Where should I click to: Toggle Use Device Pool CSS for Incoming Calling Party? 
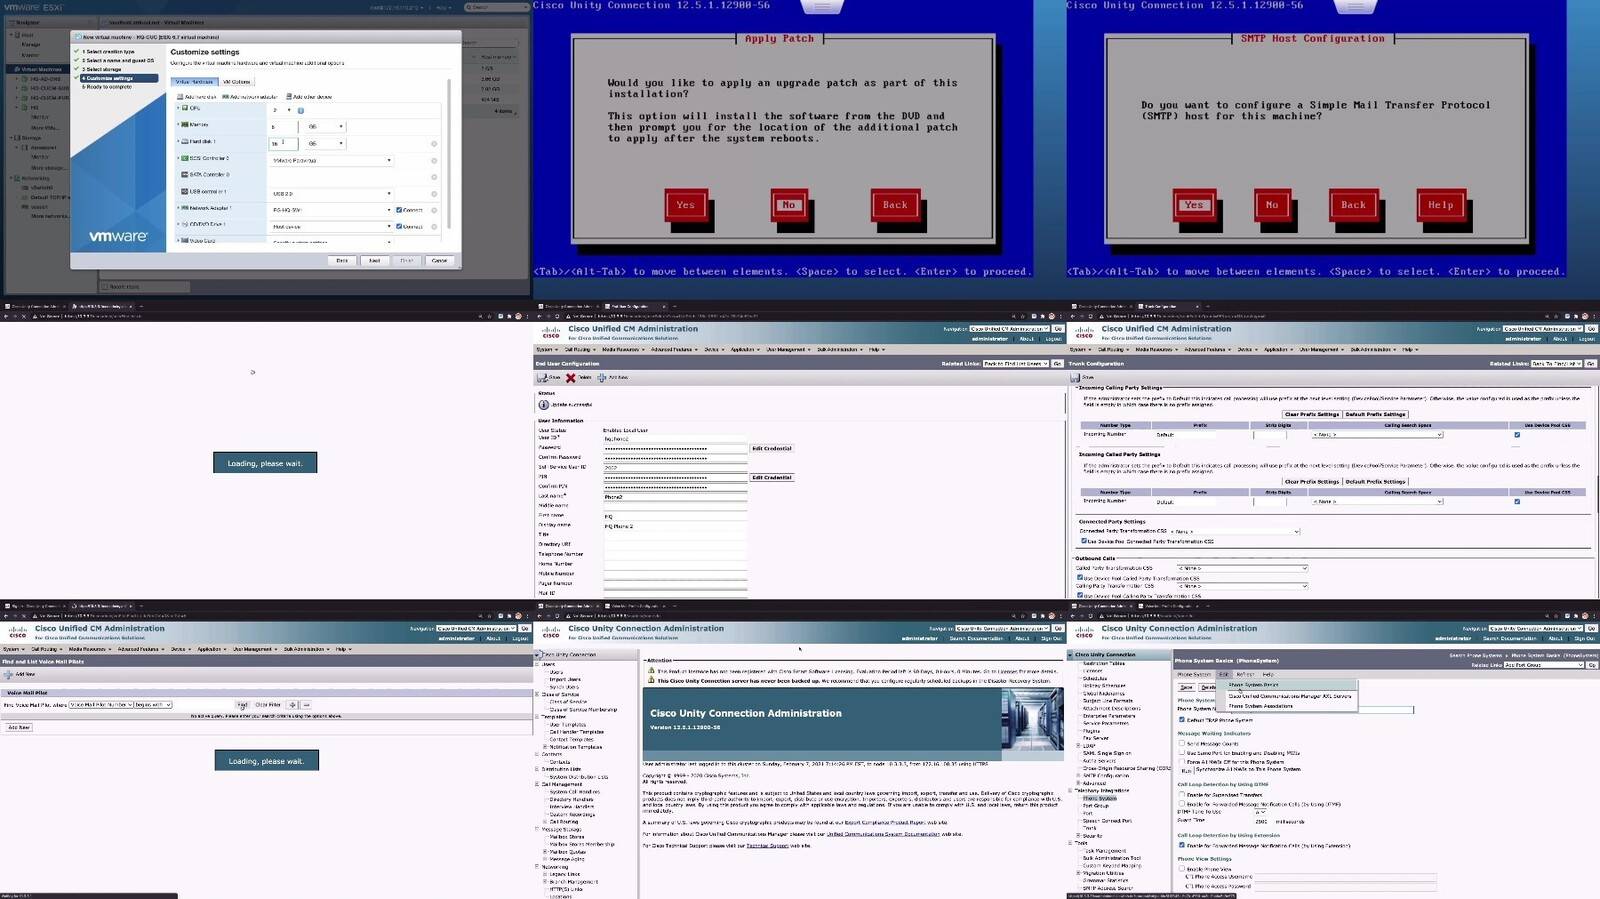click(1517, 435)
